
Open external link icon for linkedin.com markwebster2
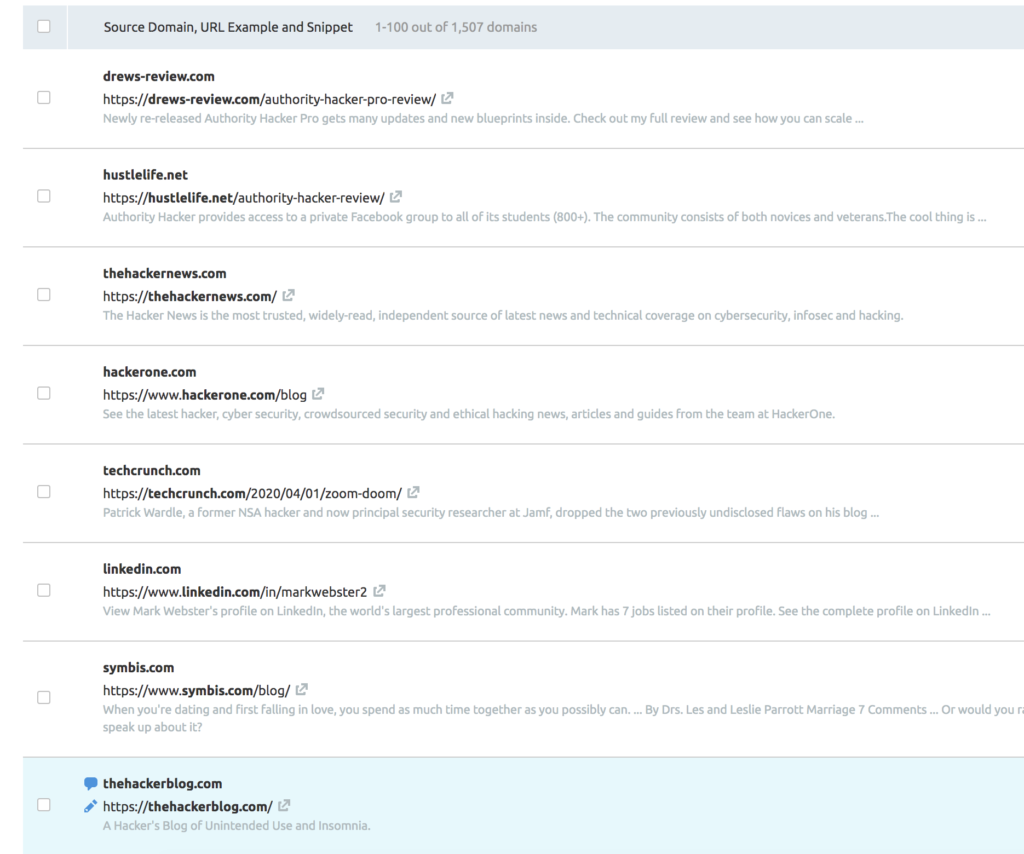[379, 592]
